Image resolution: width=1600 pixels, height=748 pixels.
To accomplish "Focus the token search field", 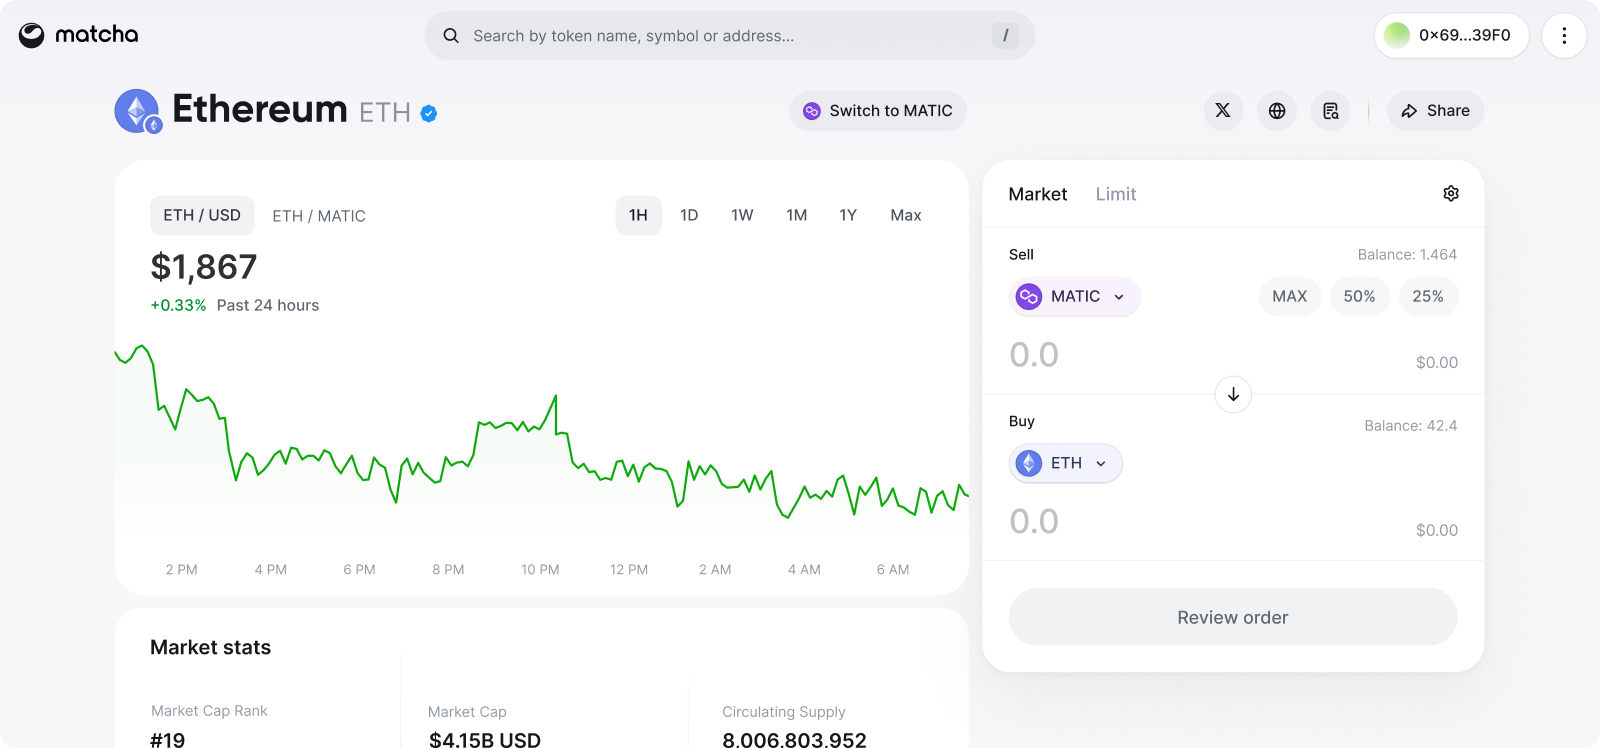I will 730,36.
